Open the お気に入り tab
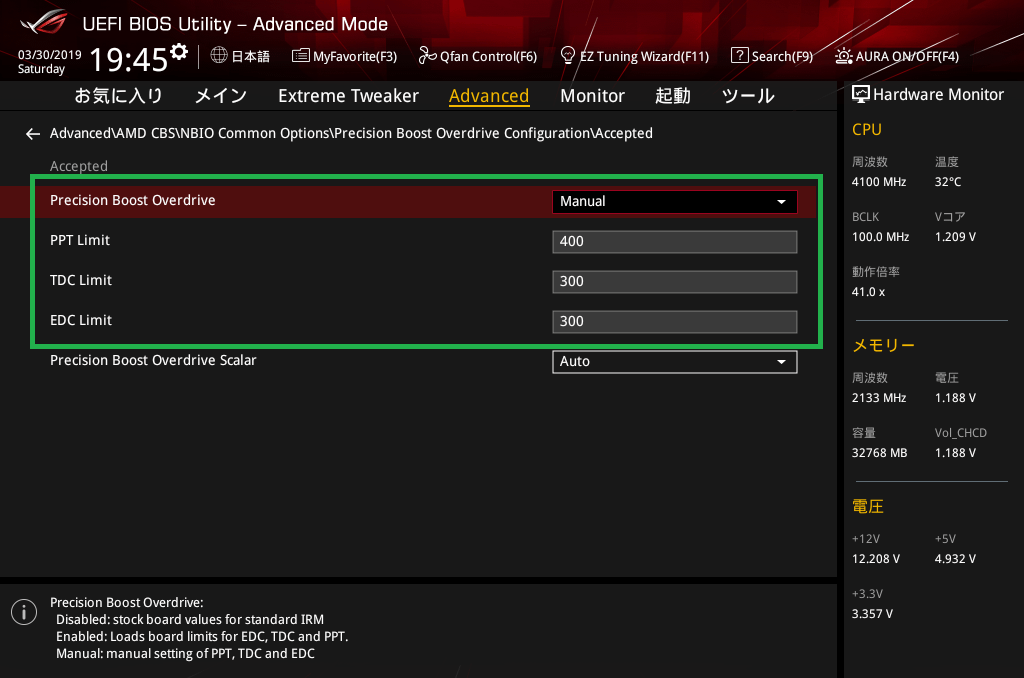1024x678 pixels. 118,96
